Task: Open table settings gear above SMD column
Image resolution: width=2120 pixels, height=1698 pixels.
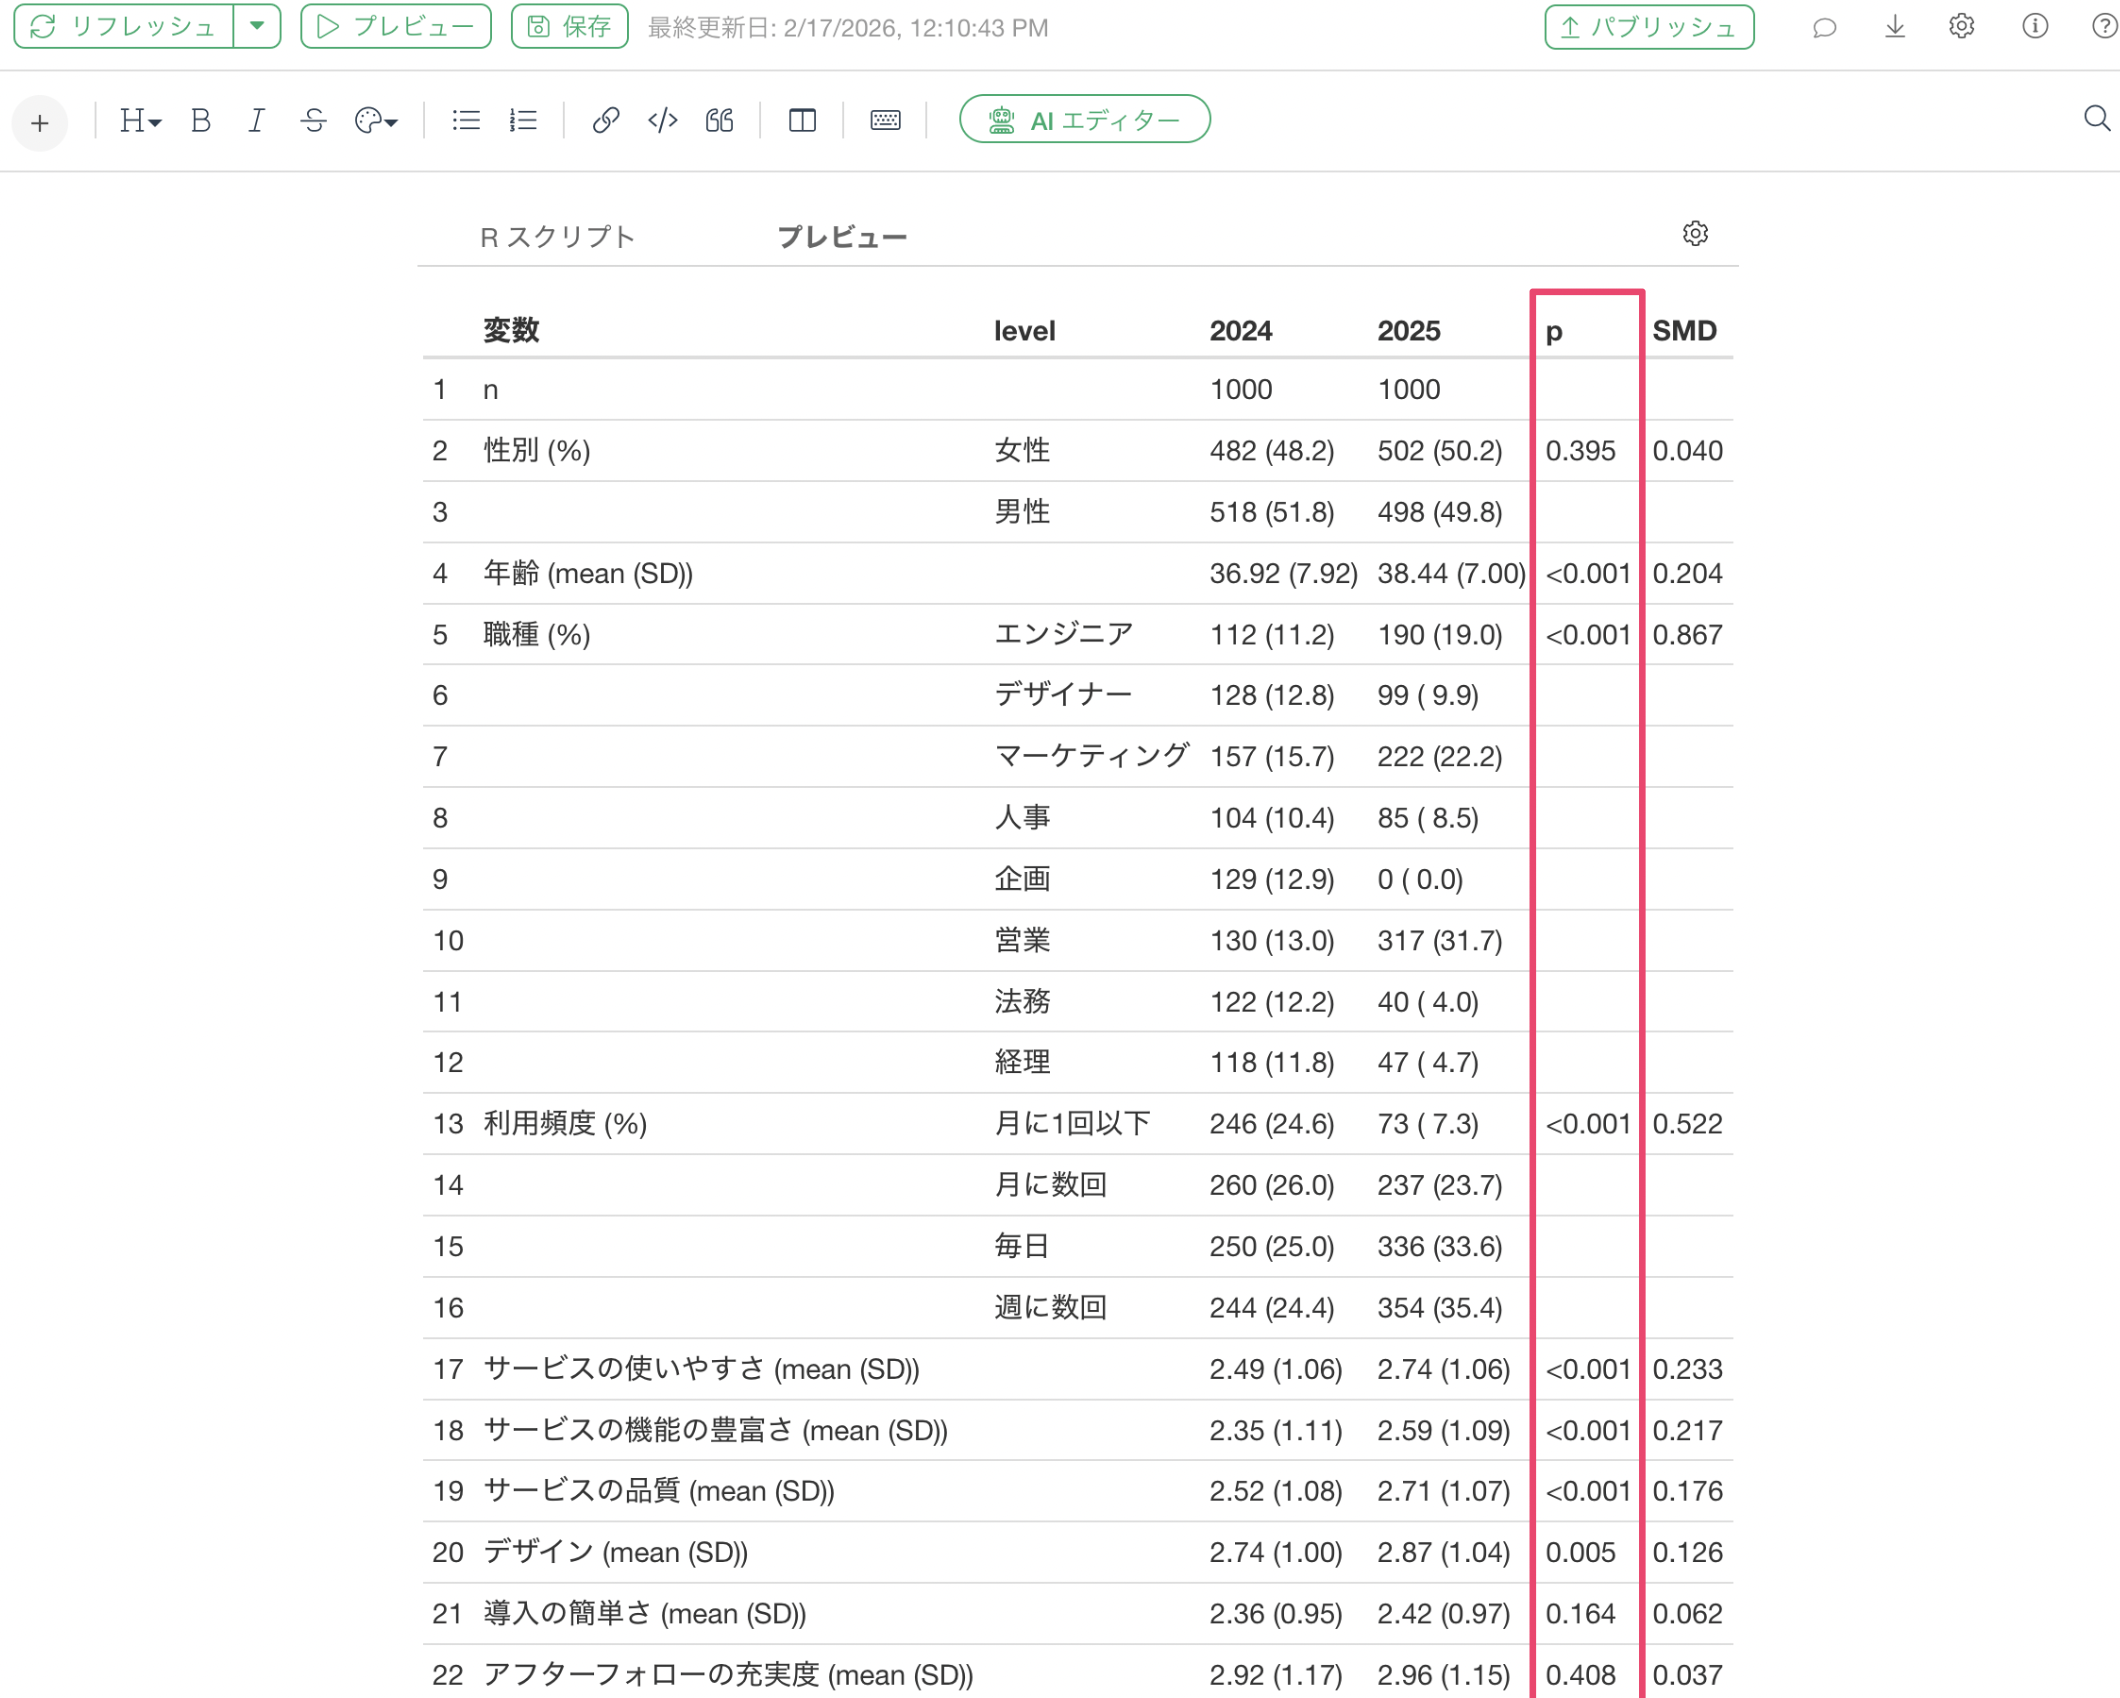Action: click(1695, 234)
